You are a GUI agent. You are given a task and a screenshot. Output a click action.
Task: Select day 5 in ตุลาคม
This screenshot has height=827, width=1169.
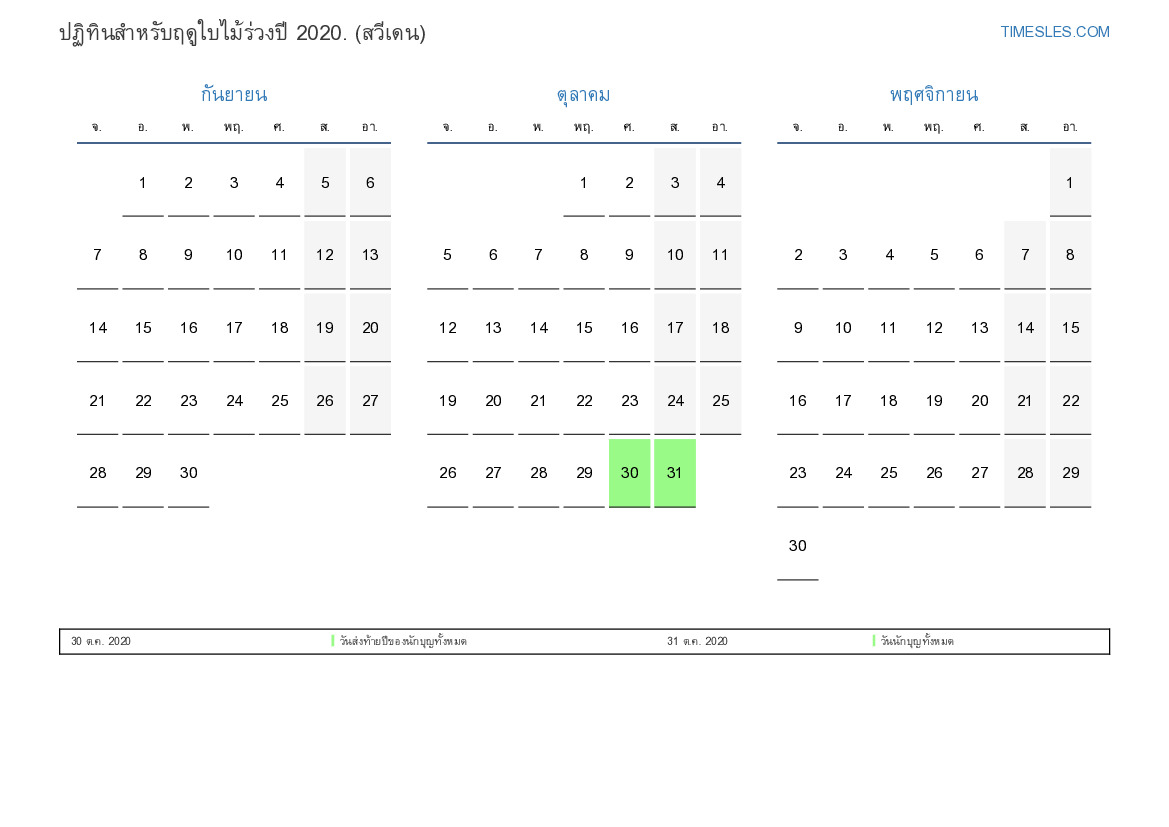coord(447,255)
